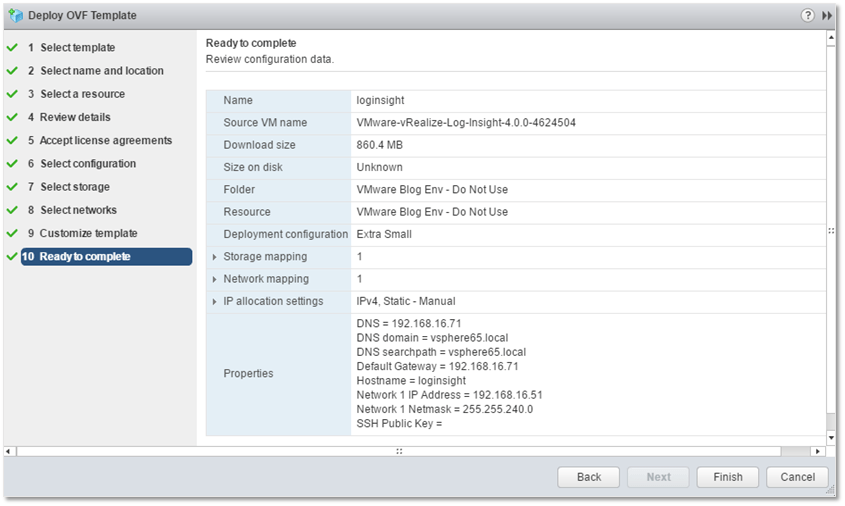Click horizontal scrollbar right arrow
The height and width of the screenshot is (506, 845).
pos(818,451)
